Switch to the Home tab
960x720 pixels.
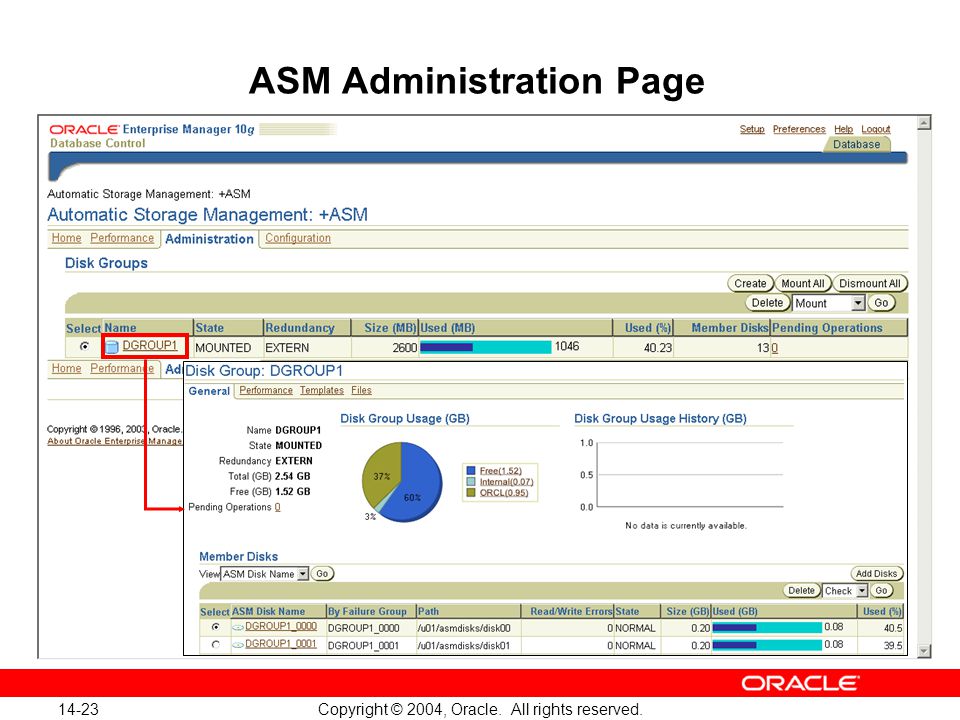click(x=66, y=238)
